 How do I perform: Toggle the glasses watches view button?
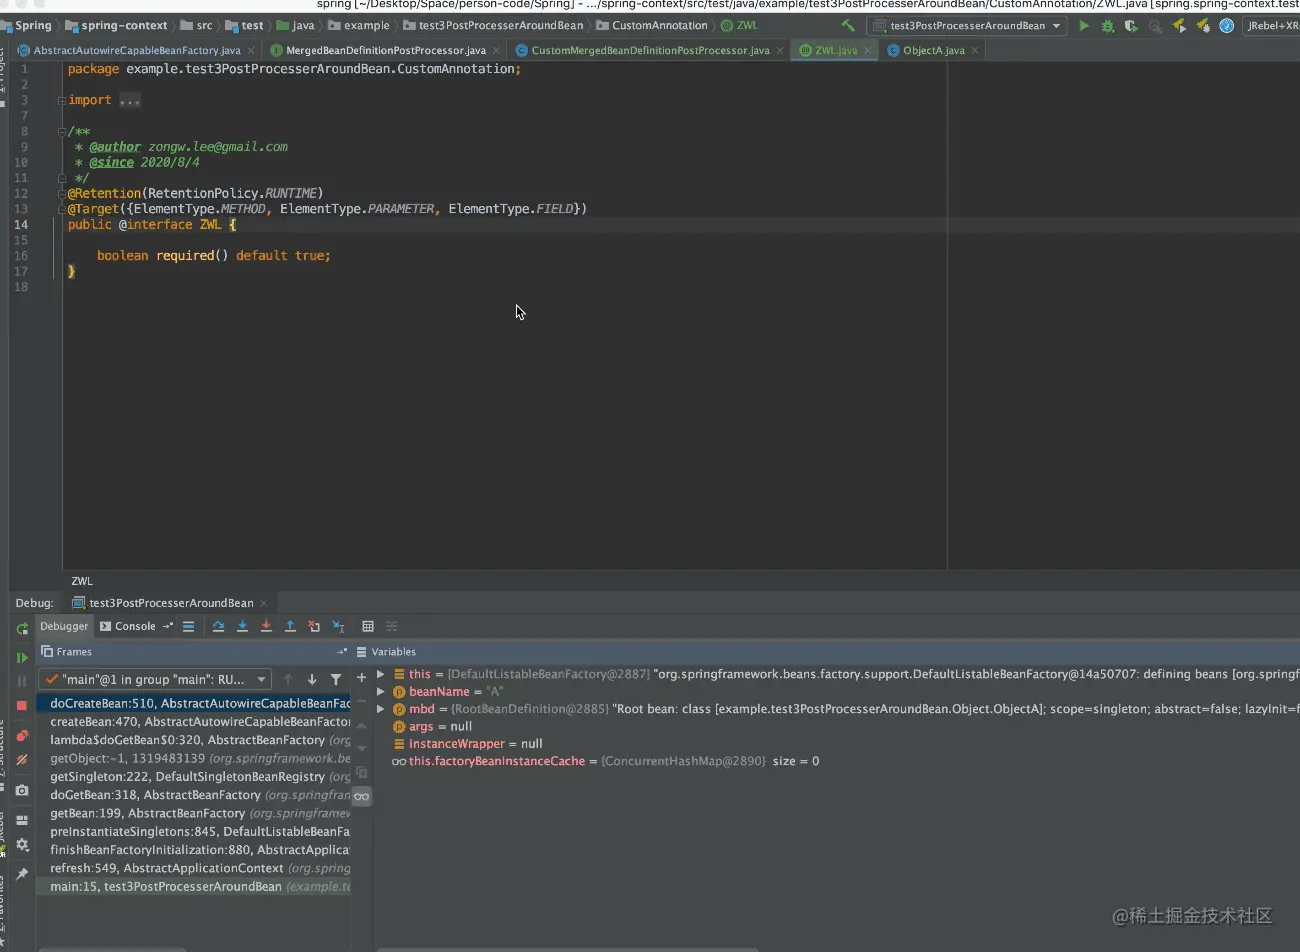[x=361, y=796]
